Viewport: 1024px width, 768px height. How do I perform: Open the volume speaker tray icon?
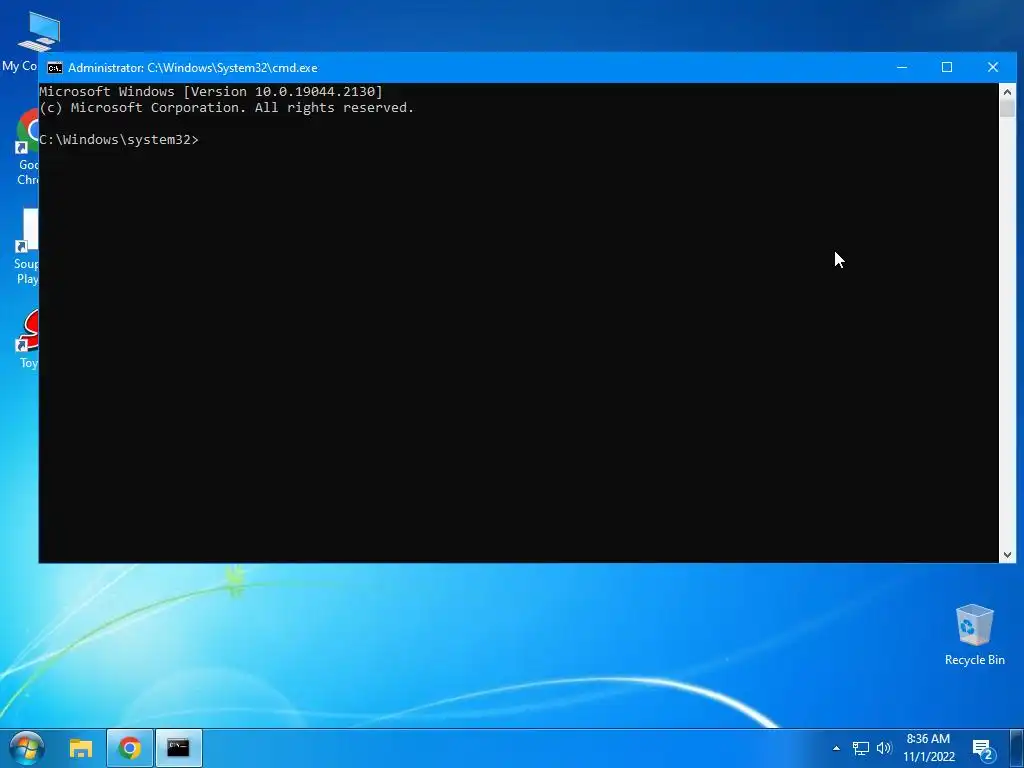[x=884, y=748]
